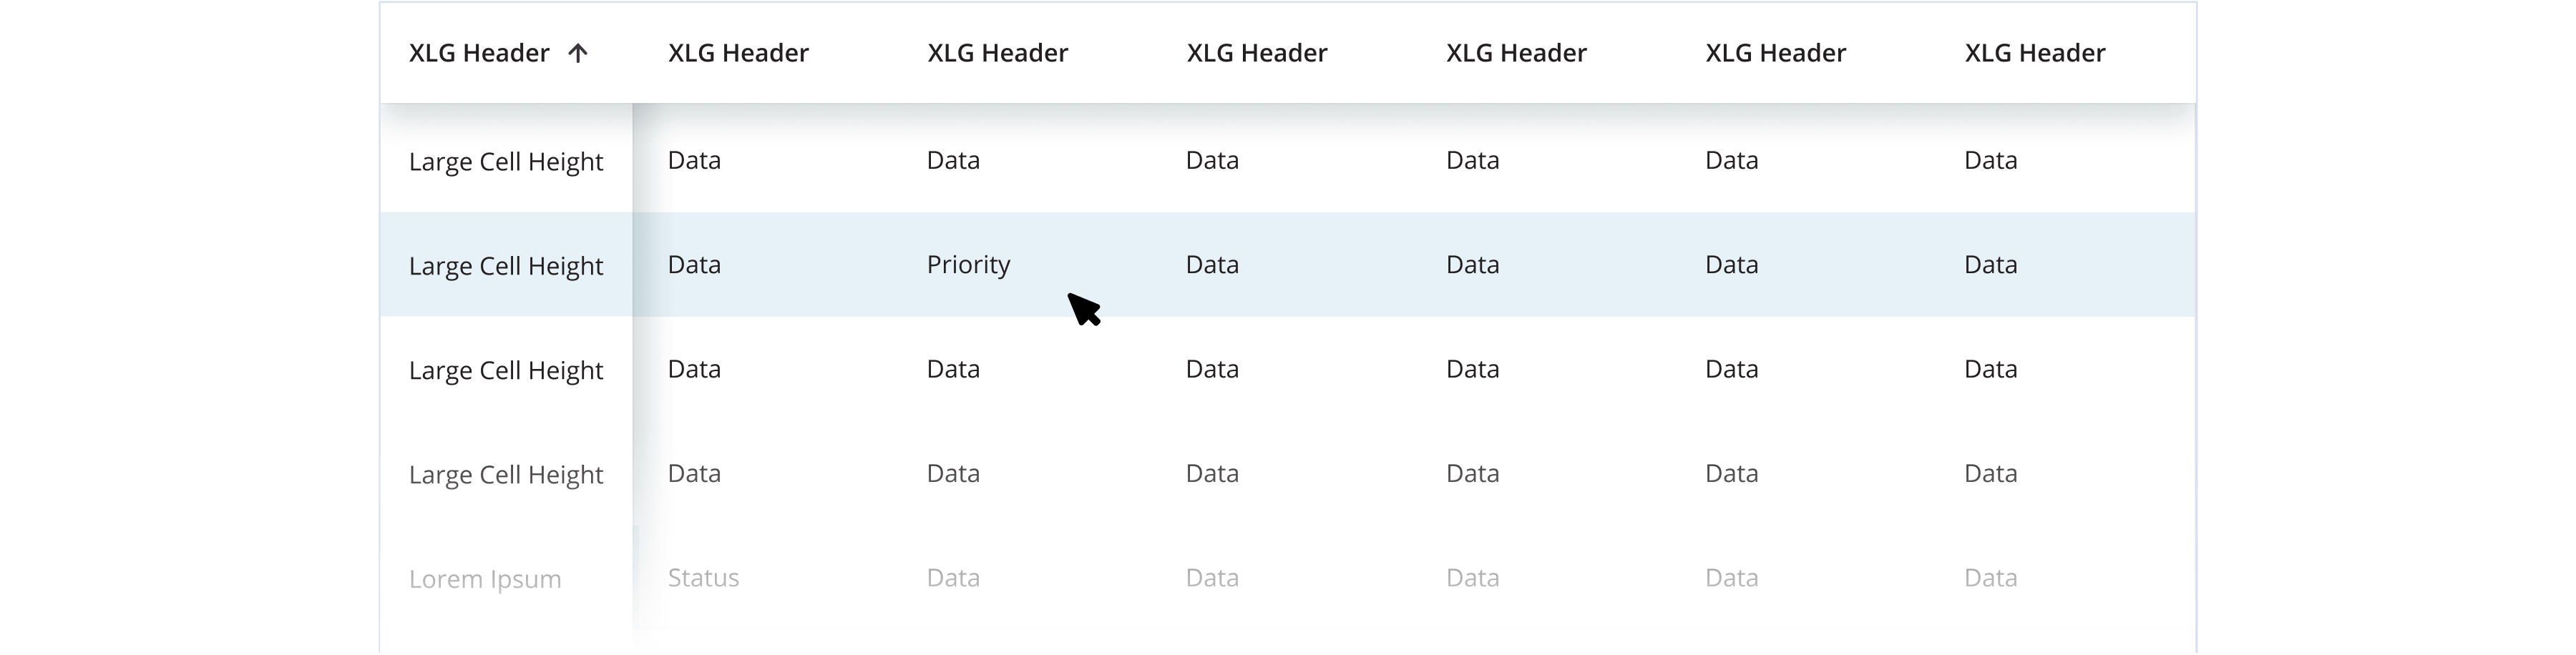This screenshot has width=2576, height=655.
Task: Select the Status cell
Action: pyautogui.click(x=703, y=578)
